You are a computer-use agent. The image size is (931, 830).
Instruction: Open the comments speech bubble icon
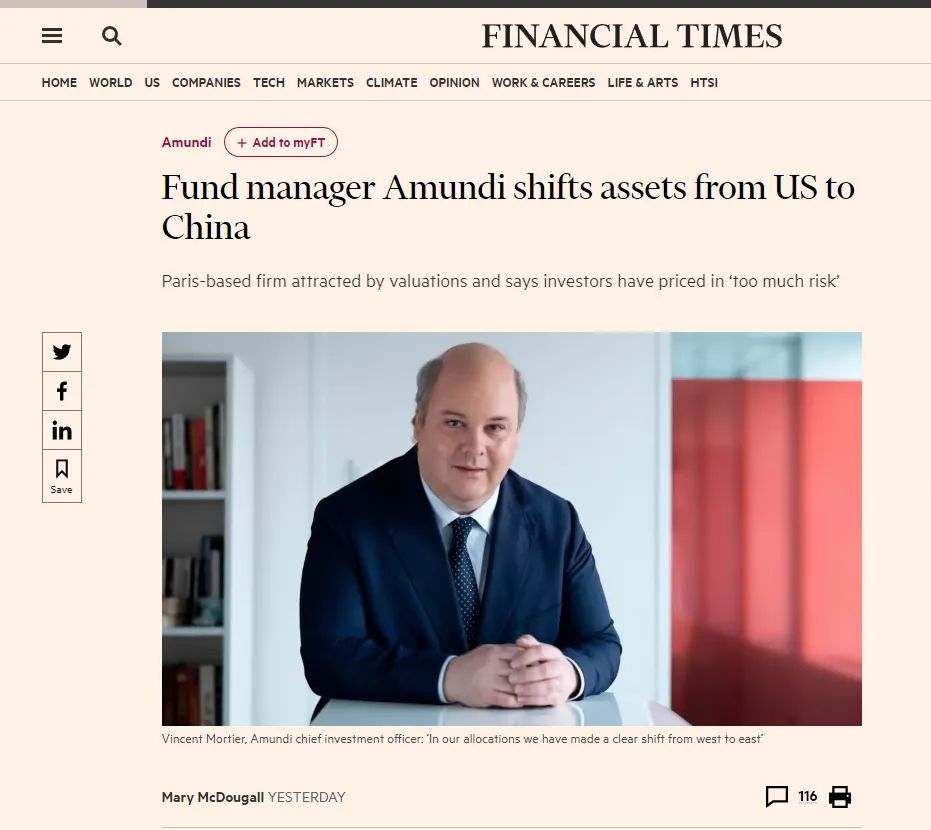point(776,797)
